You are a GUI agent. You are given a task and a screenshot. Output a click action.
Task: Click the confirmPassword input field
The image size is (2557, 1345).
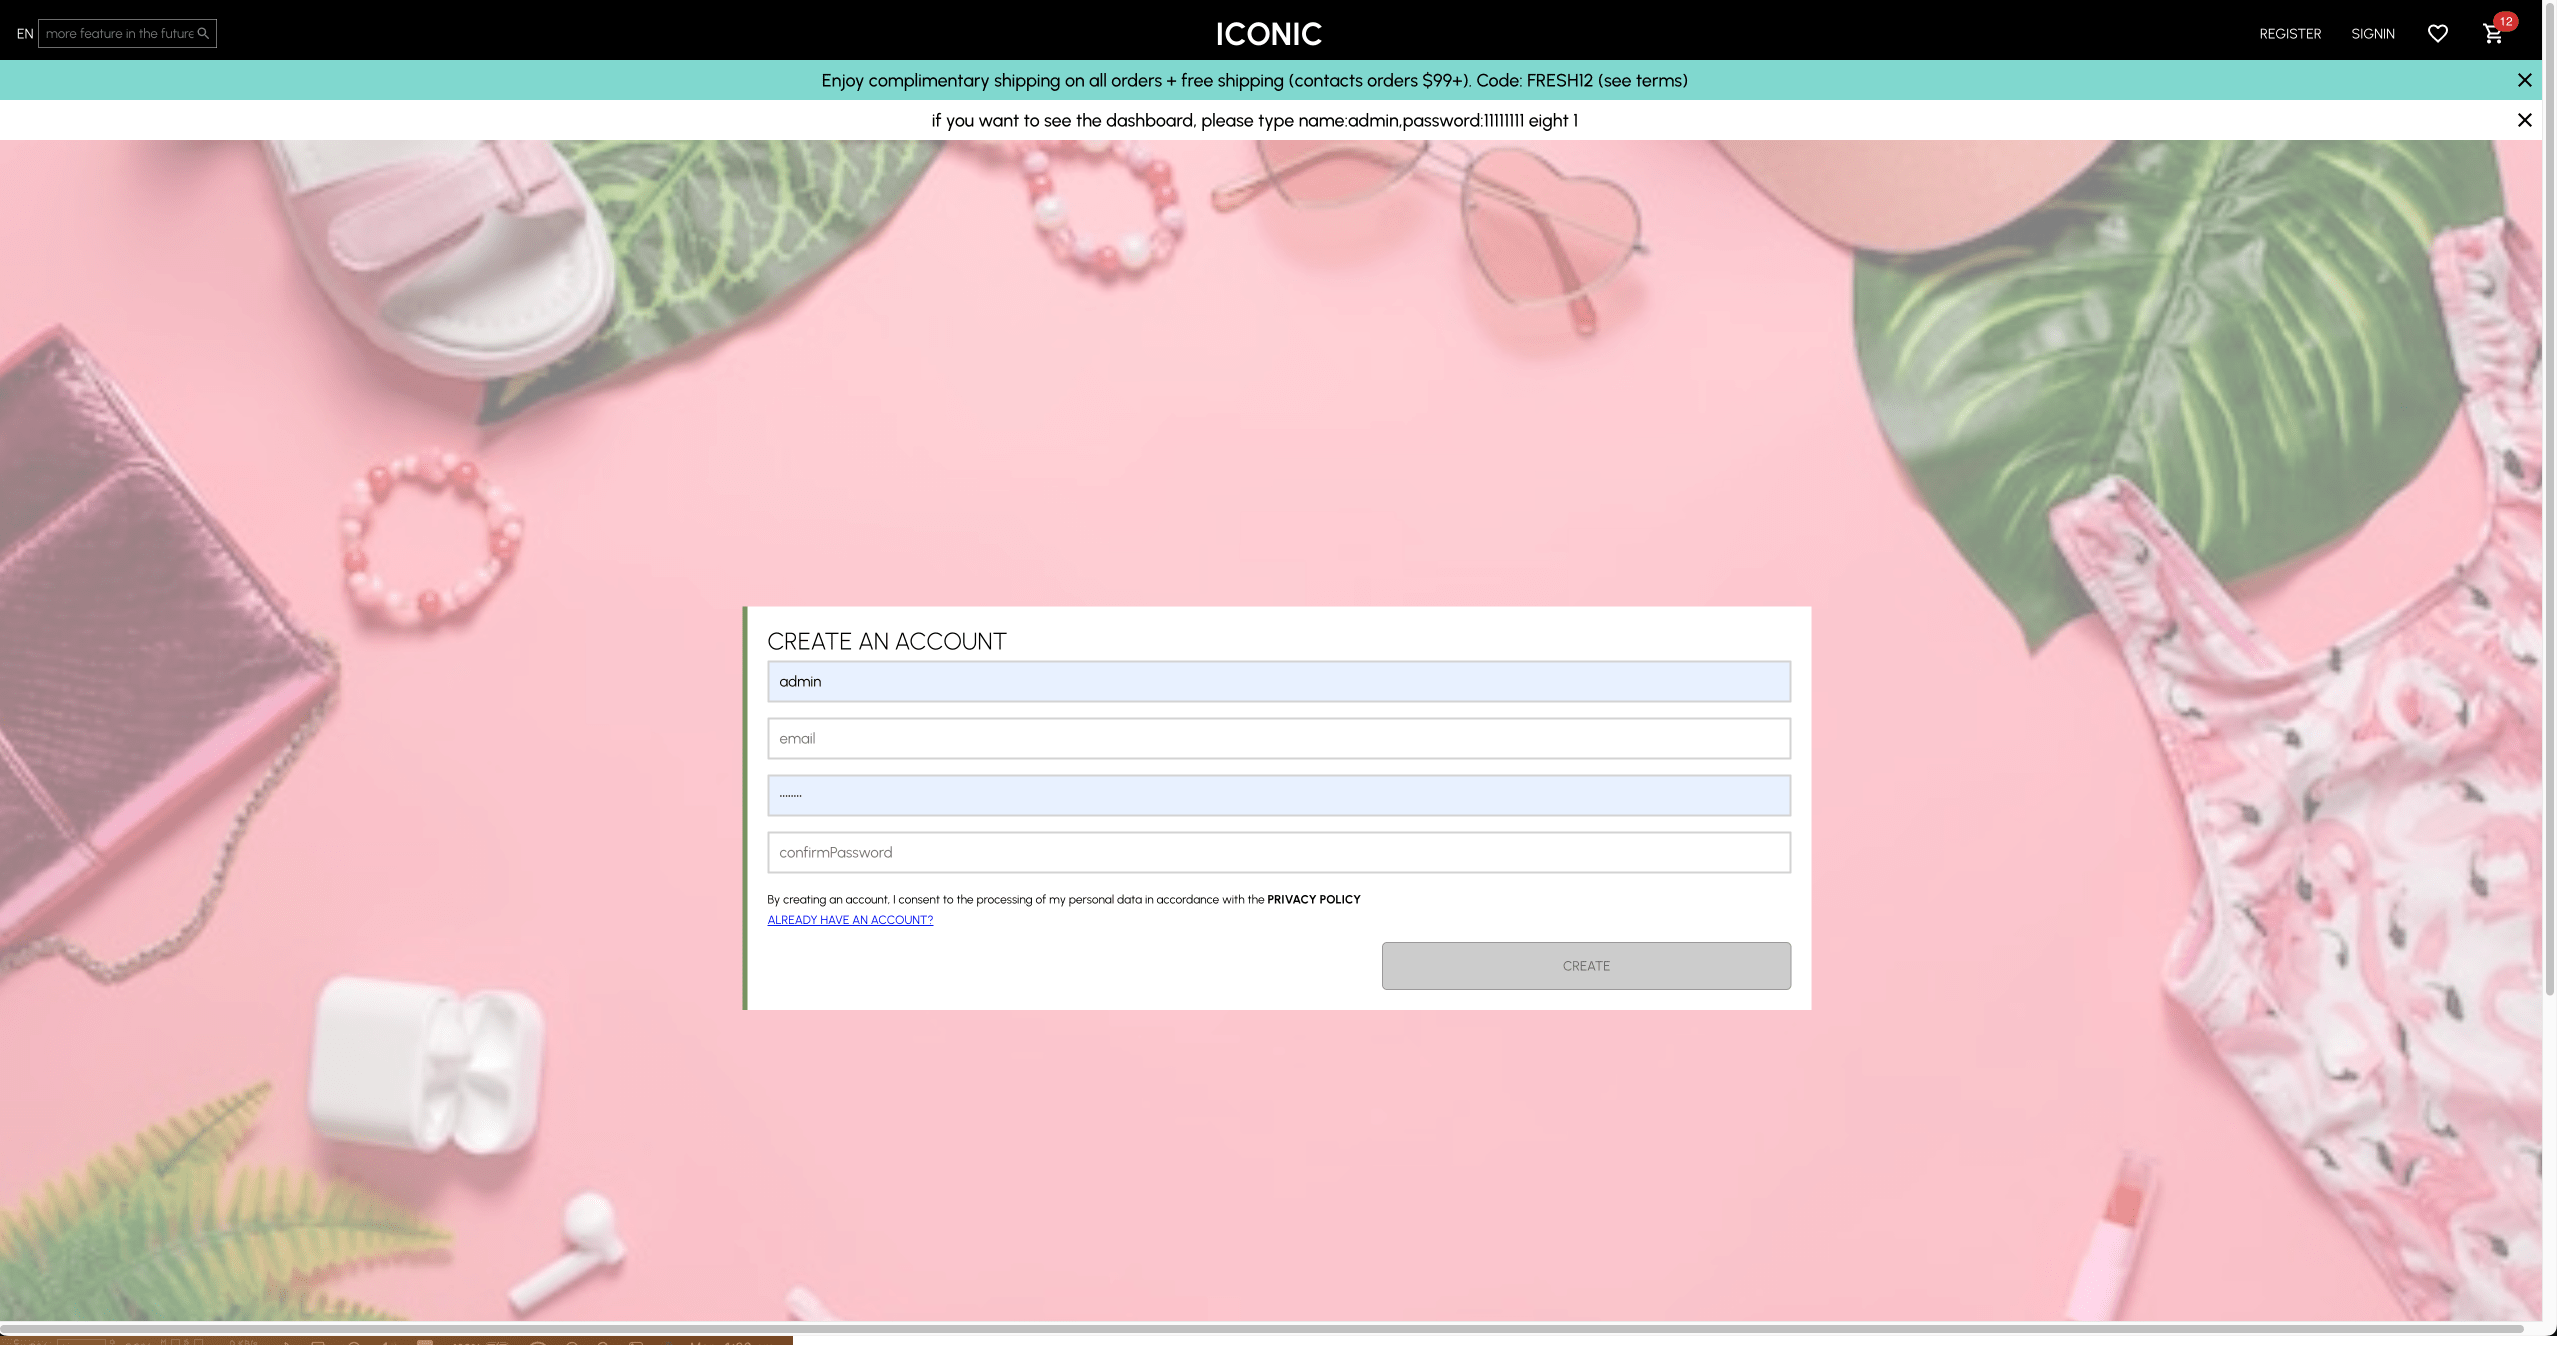[1278, 852]
